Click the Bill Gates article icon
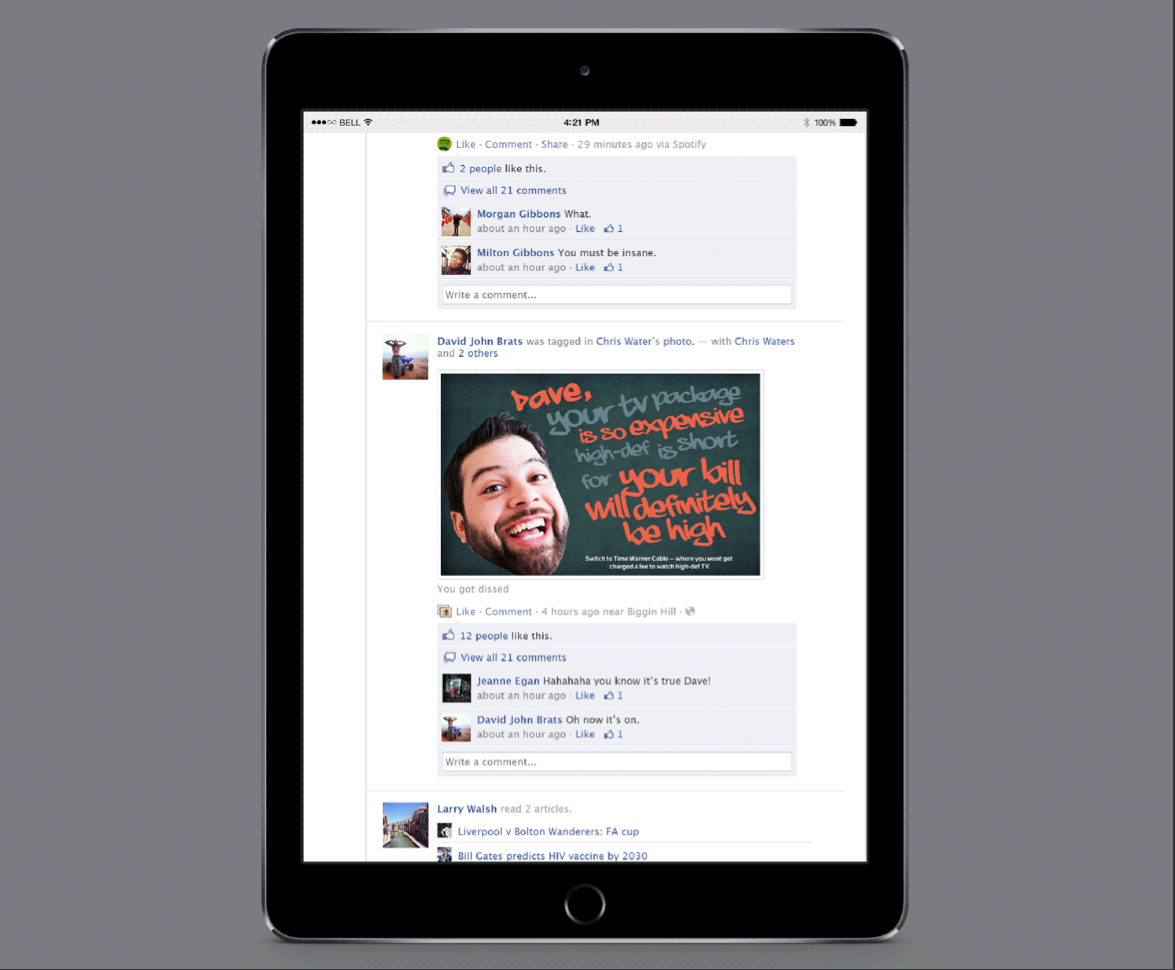This screenshot has height=970, width=1175. click(444, 855)
